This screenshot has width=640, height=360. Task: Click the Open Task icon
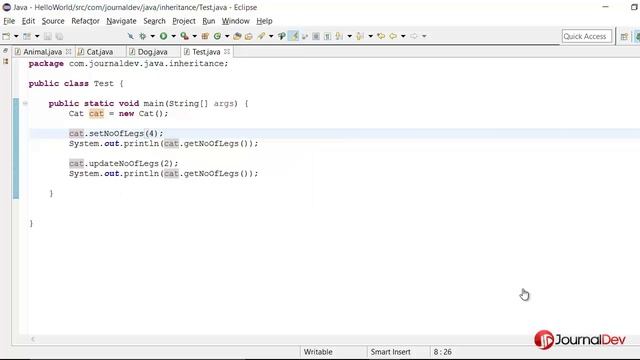[249, 36]
